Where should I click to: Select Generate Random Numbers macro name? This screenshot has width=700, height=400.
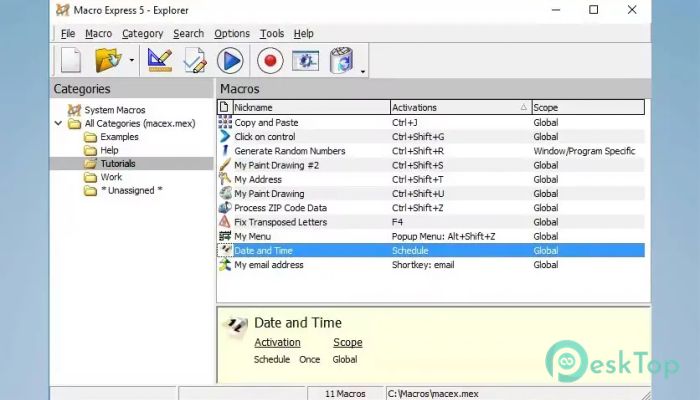(x=290, y=151)
